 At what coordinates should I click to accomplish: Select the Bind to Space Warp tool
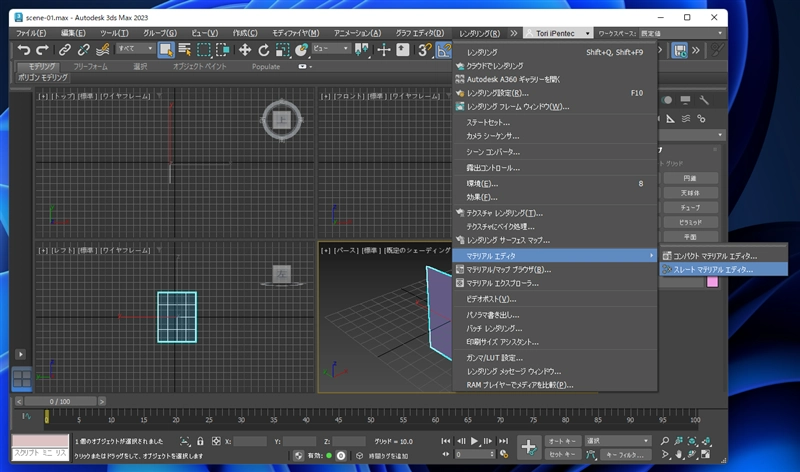click(103, 49)
